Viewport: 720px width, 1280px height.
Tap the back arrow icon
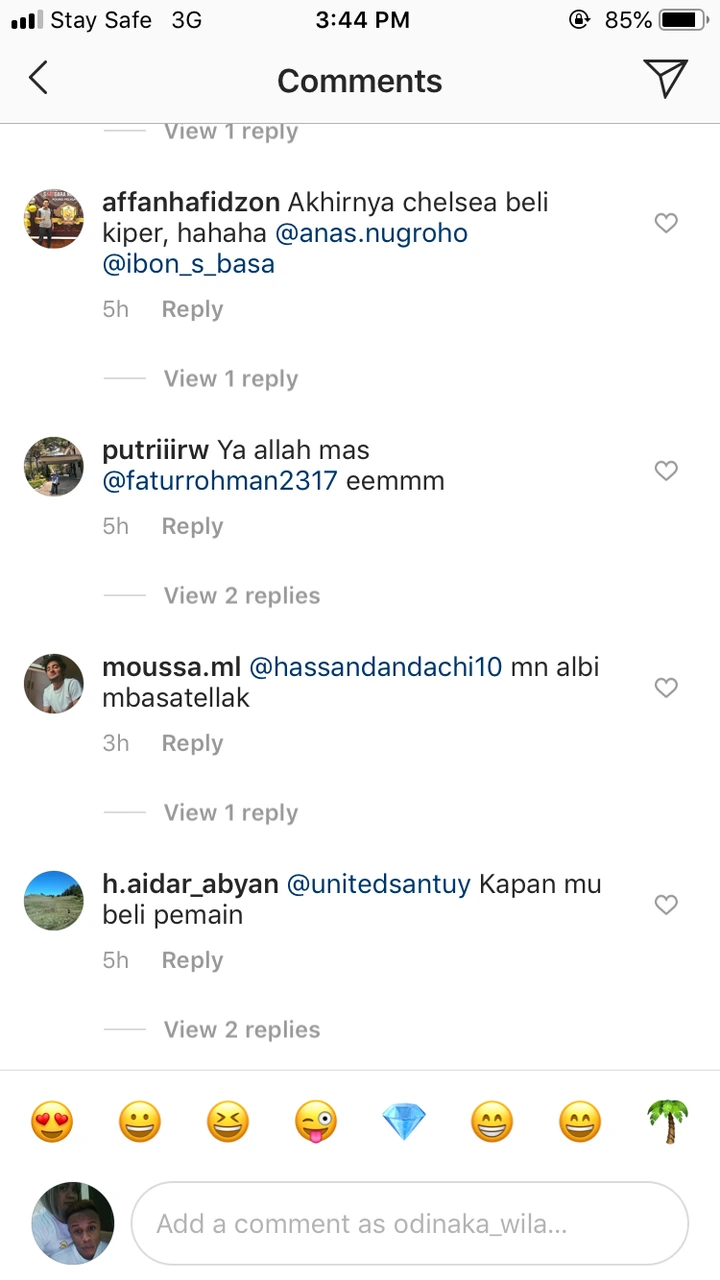pyautogui.click(x=38, y=78)
